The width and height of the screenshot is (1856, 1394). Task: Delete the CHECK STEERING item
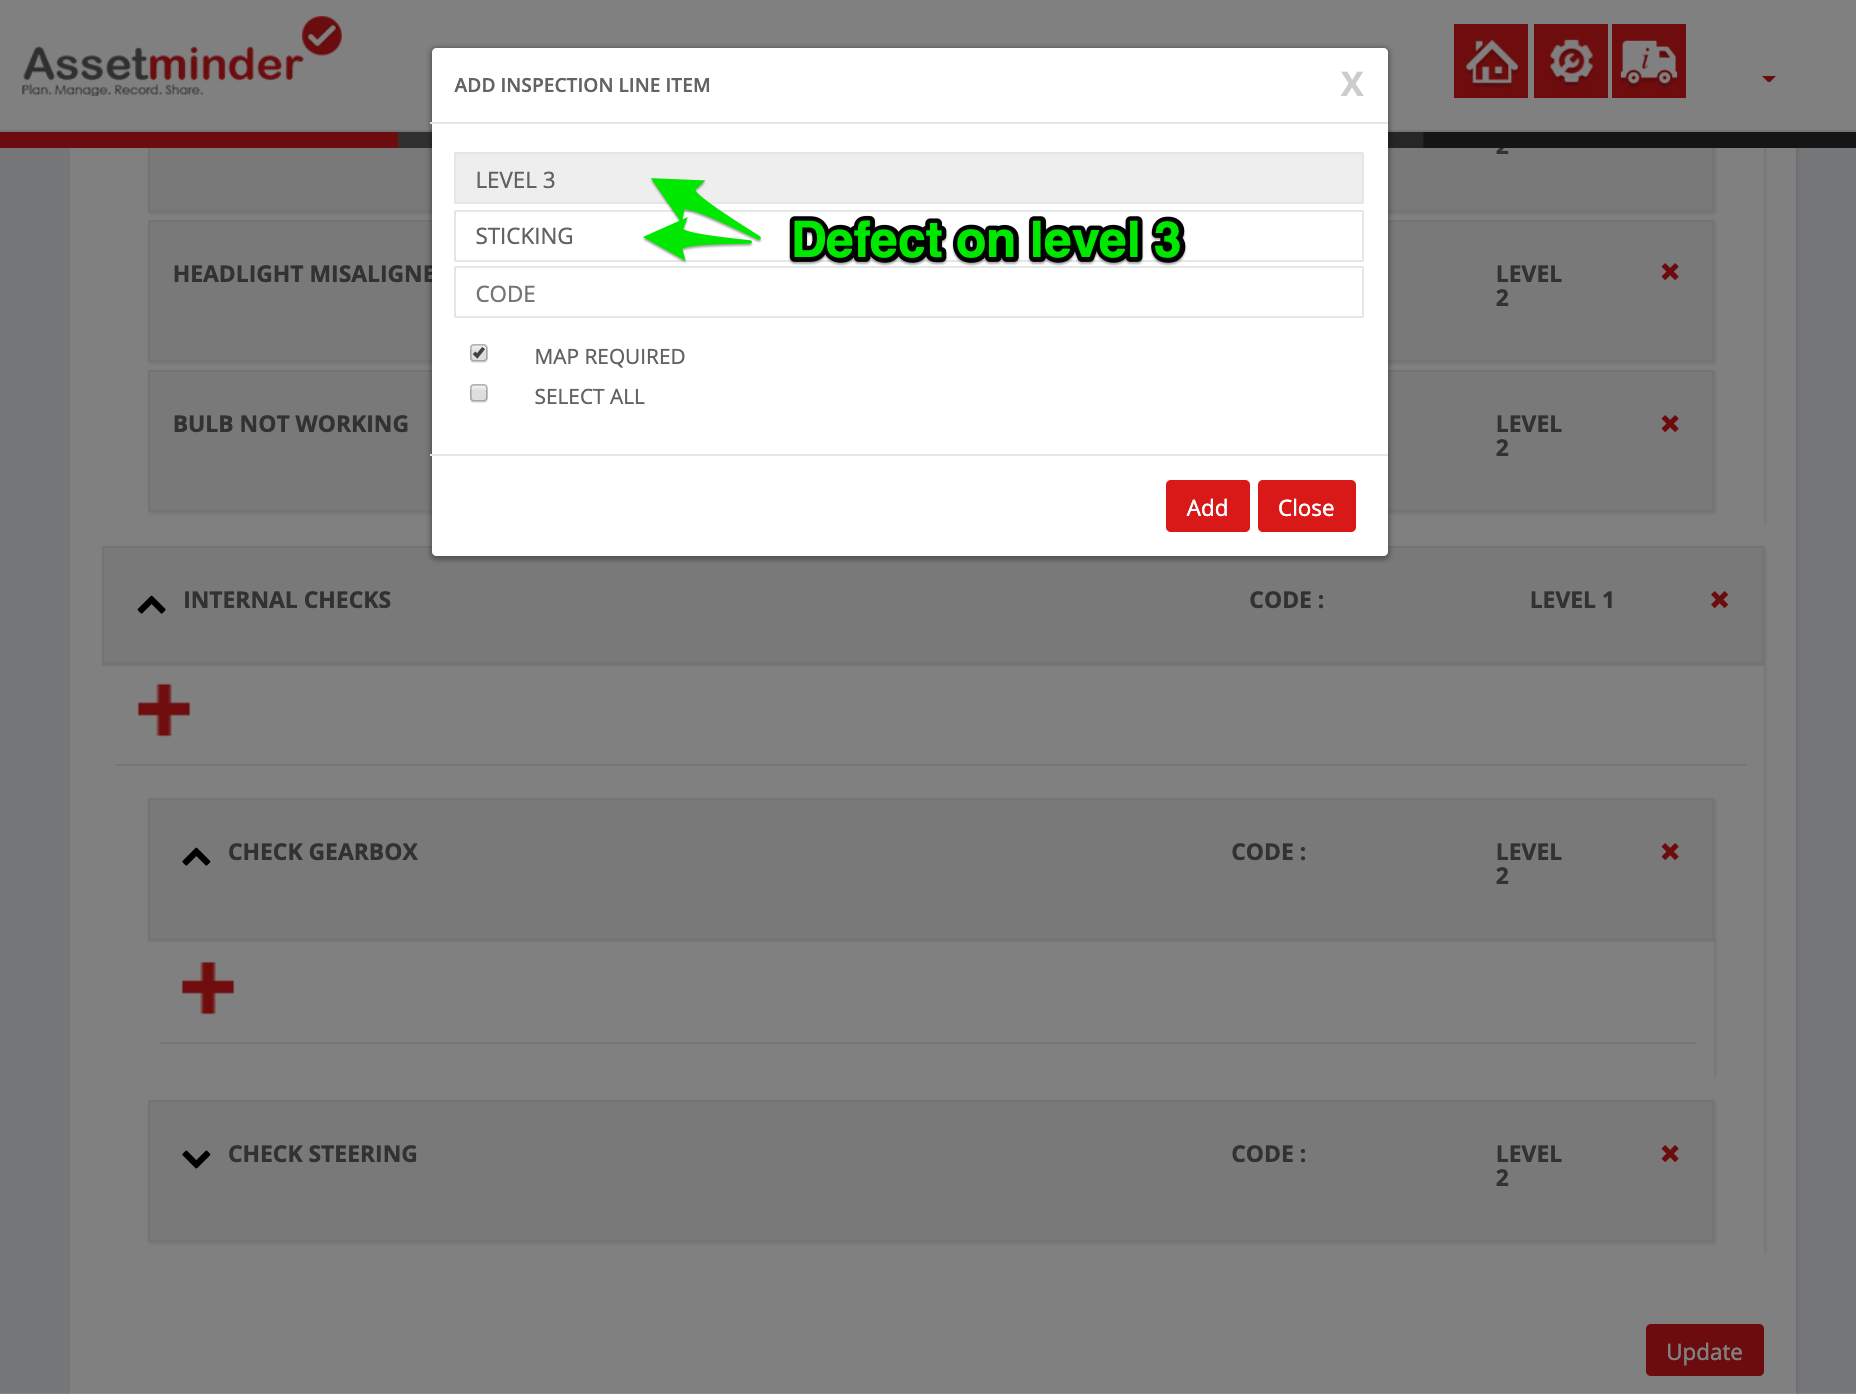(x=1670, y=1154)
